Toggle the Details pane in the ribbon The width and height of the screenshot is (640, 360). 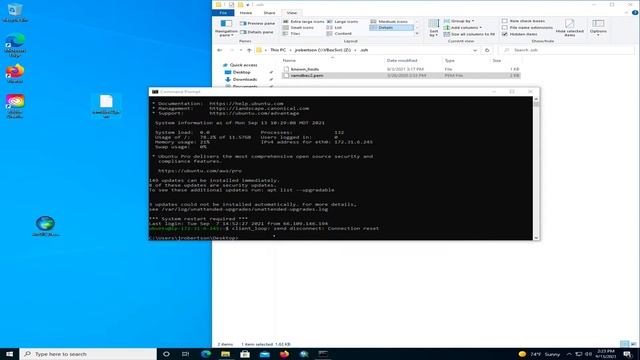coord(257,32)
